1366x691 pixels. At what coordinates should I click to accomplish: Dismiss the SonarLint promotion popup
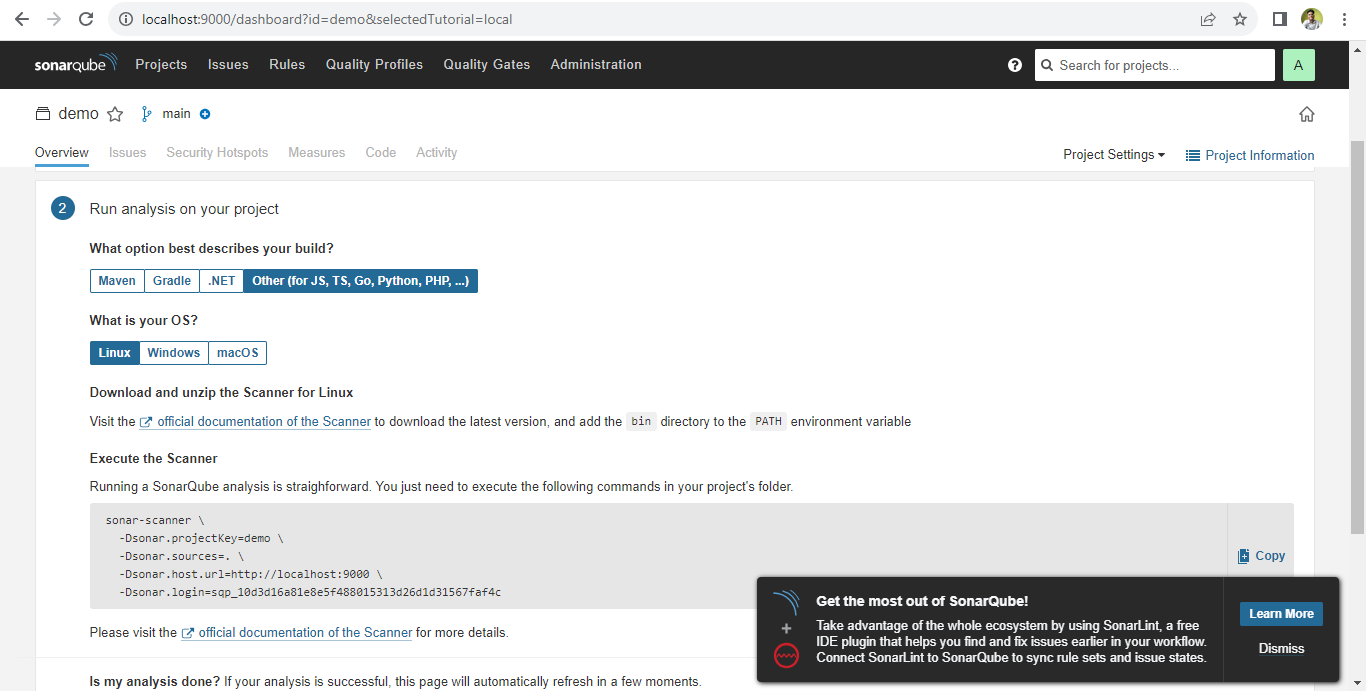pos(1281,648)
